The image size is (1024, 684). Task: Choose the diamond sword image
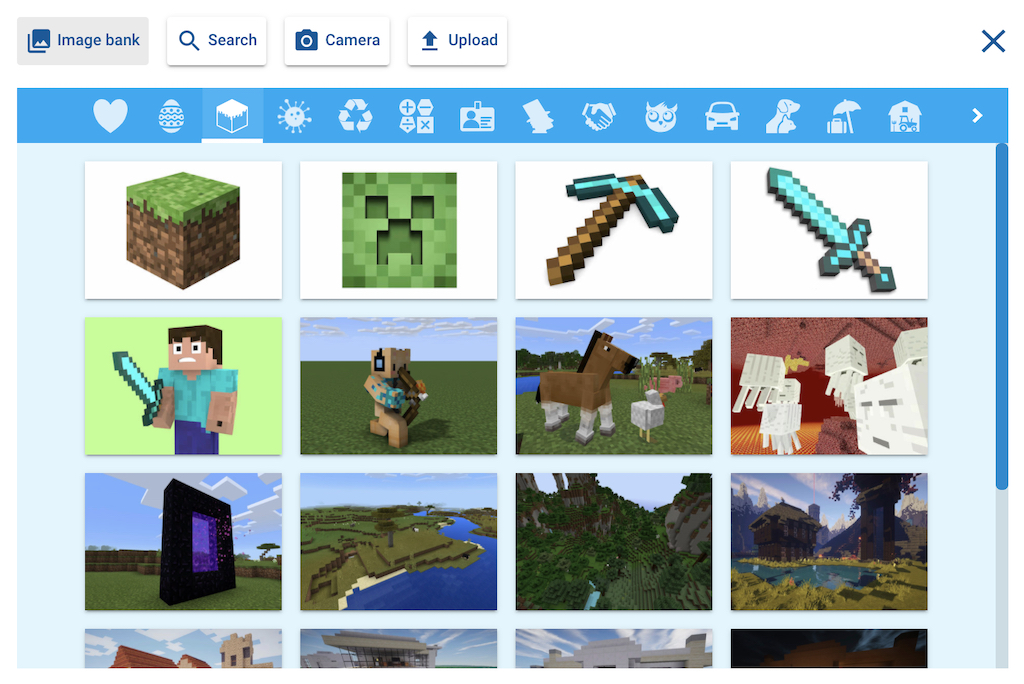pyautogui.click(x=829, y=230)
